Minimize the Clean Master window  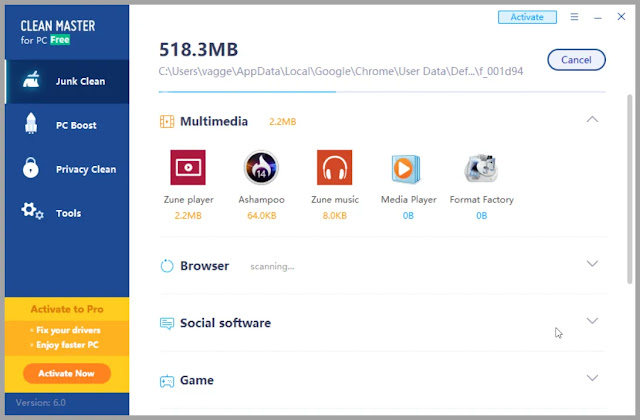coord(598,17)
